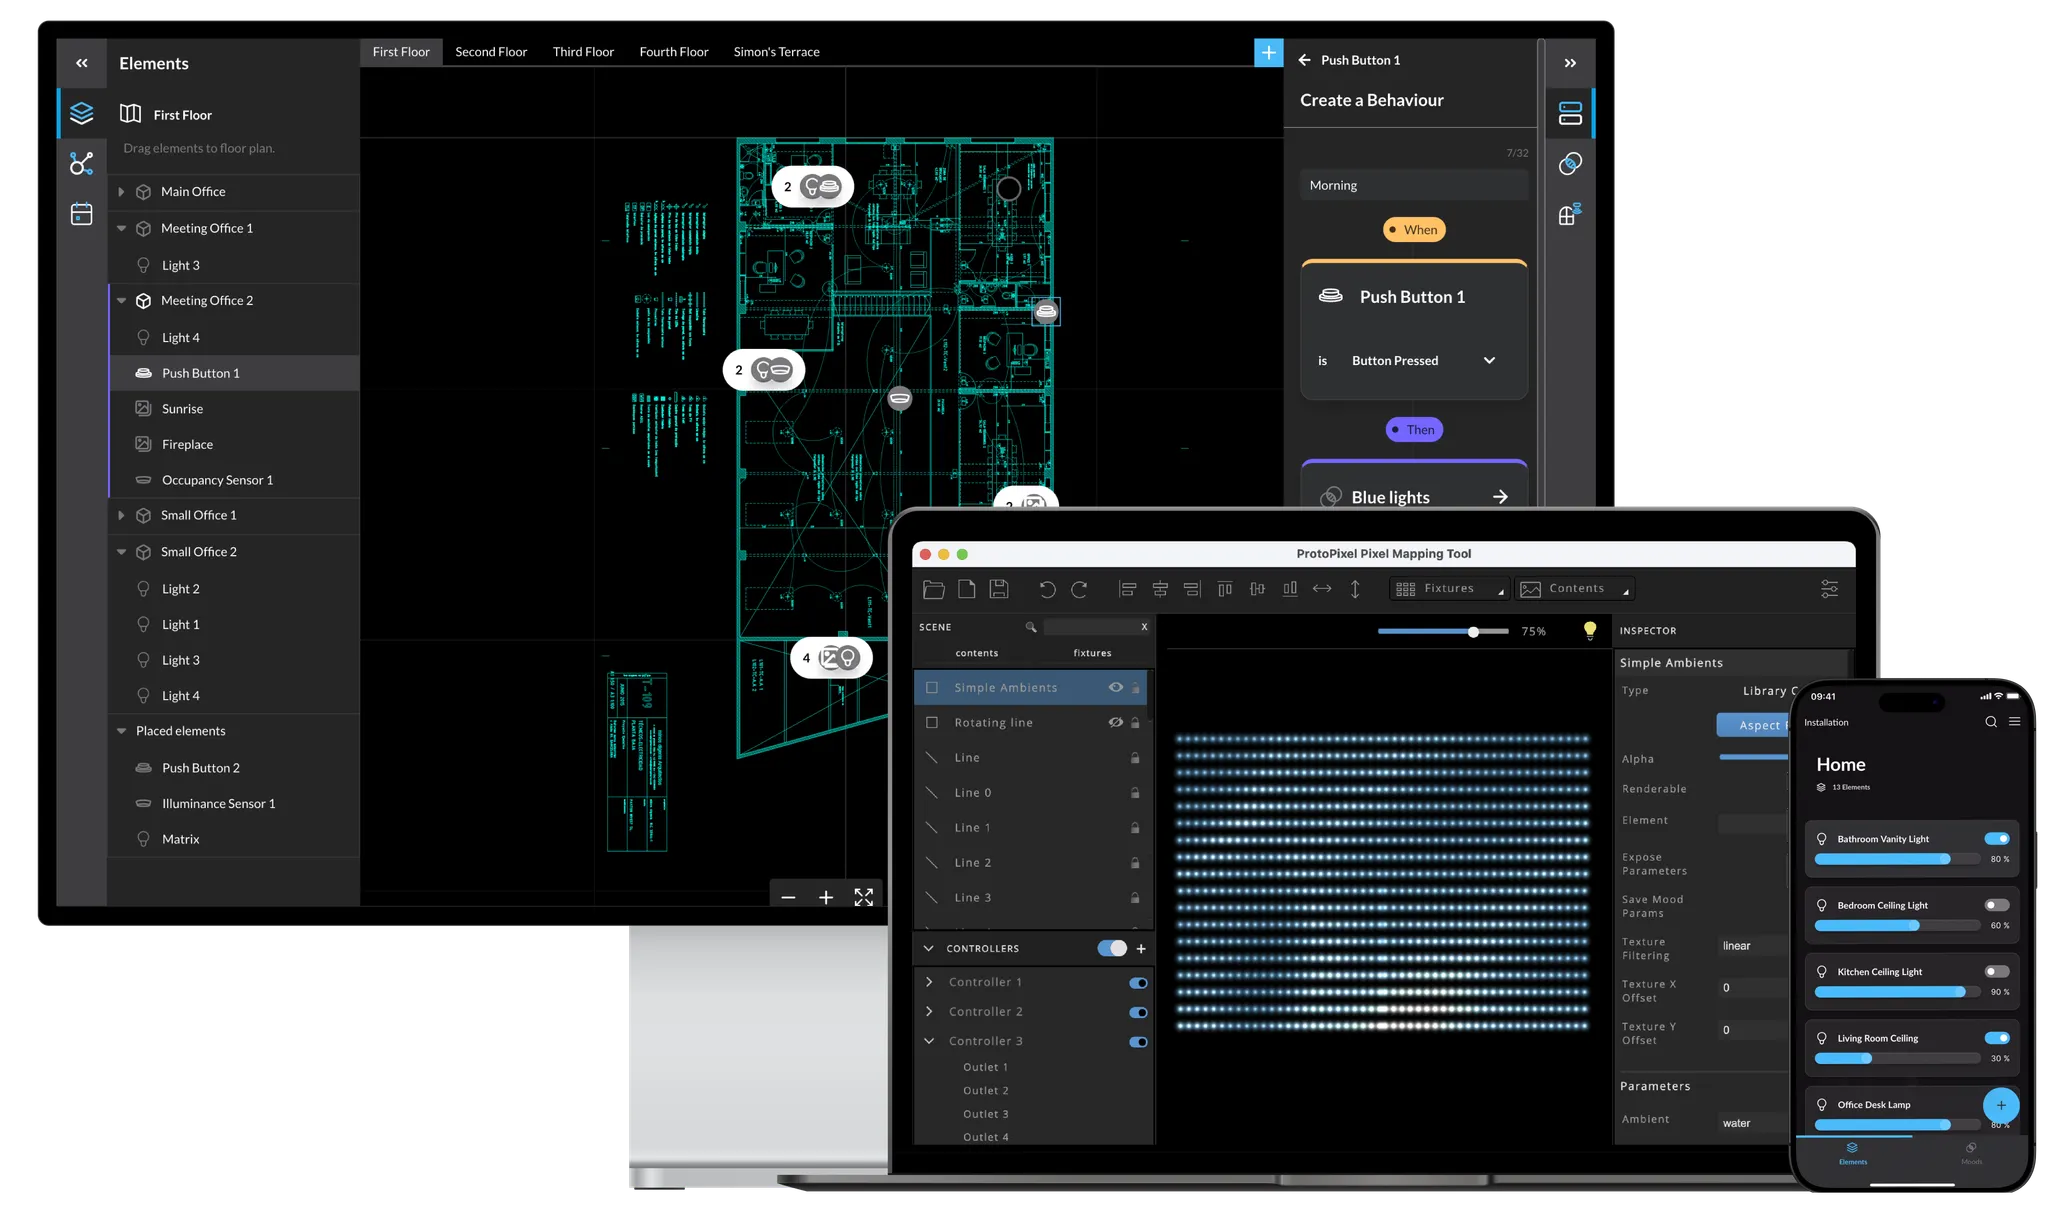This screenshot has width=2048, height=1208.
Task: Open the Fixtures dropdown in toolbar
Action: [x=1449, y=589]
